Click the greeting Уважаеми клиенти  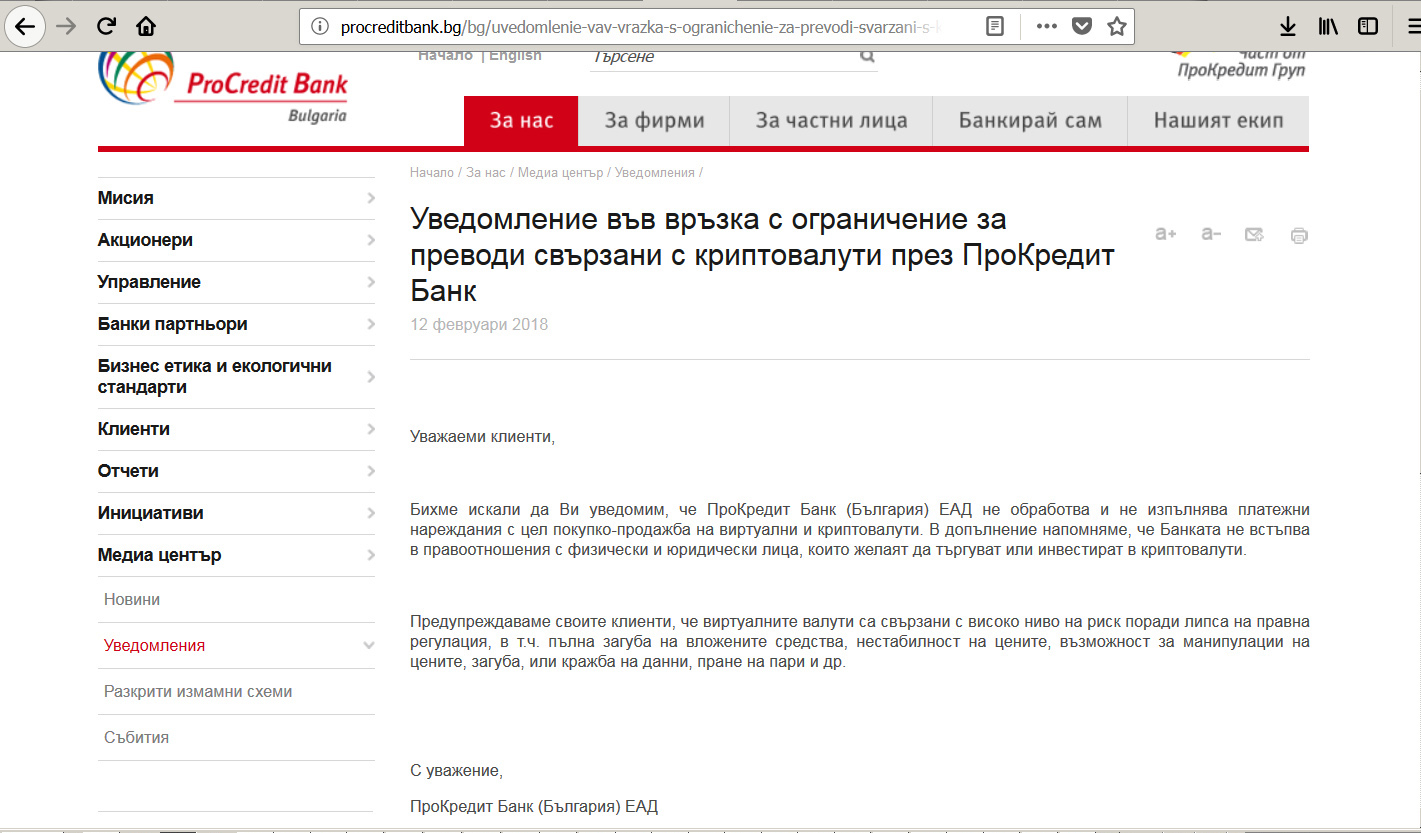(482, 436)
